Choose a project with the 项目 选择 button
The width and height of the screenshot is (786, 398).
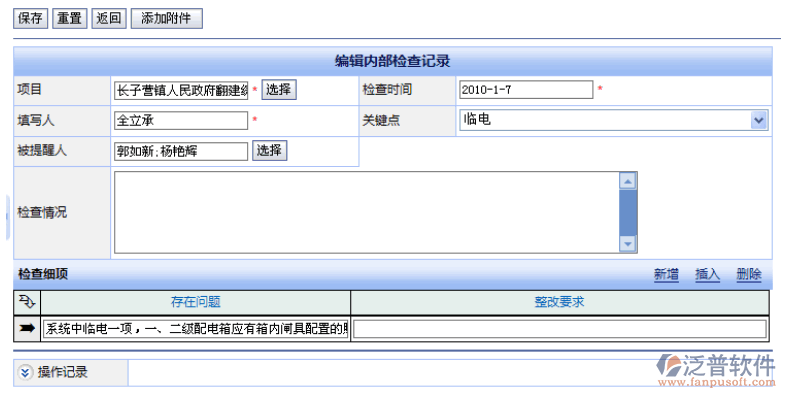[x=279, y=90]
